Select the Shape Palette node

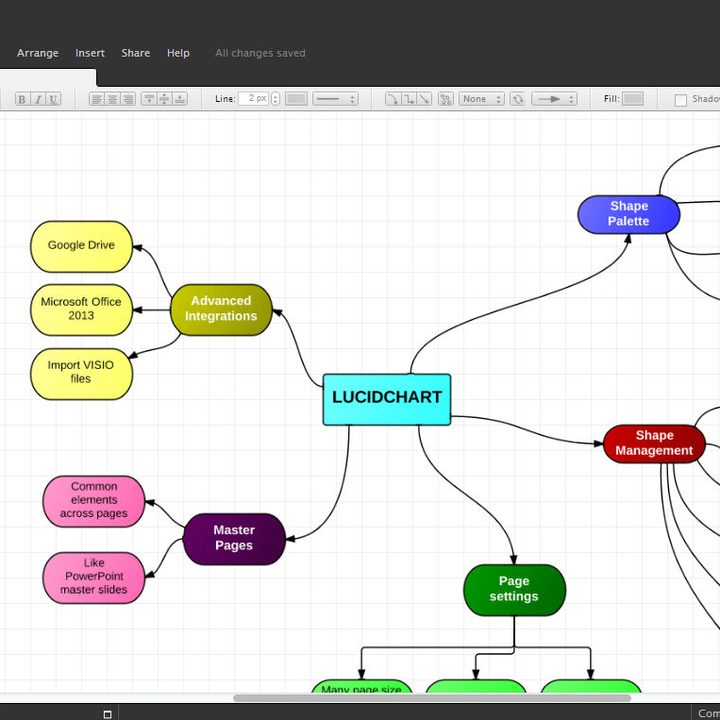point(629,214)
